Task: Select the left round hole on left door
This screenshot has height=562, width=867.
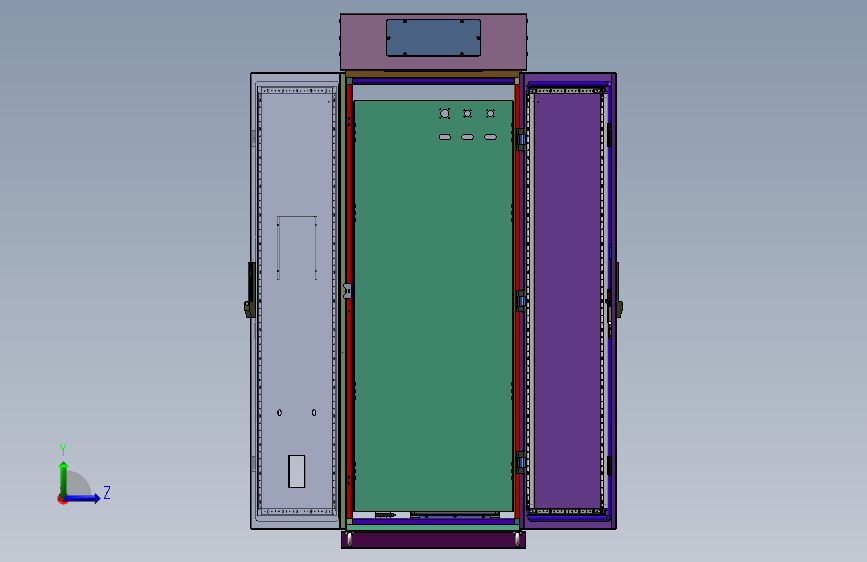Action: (279, 413)
